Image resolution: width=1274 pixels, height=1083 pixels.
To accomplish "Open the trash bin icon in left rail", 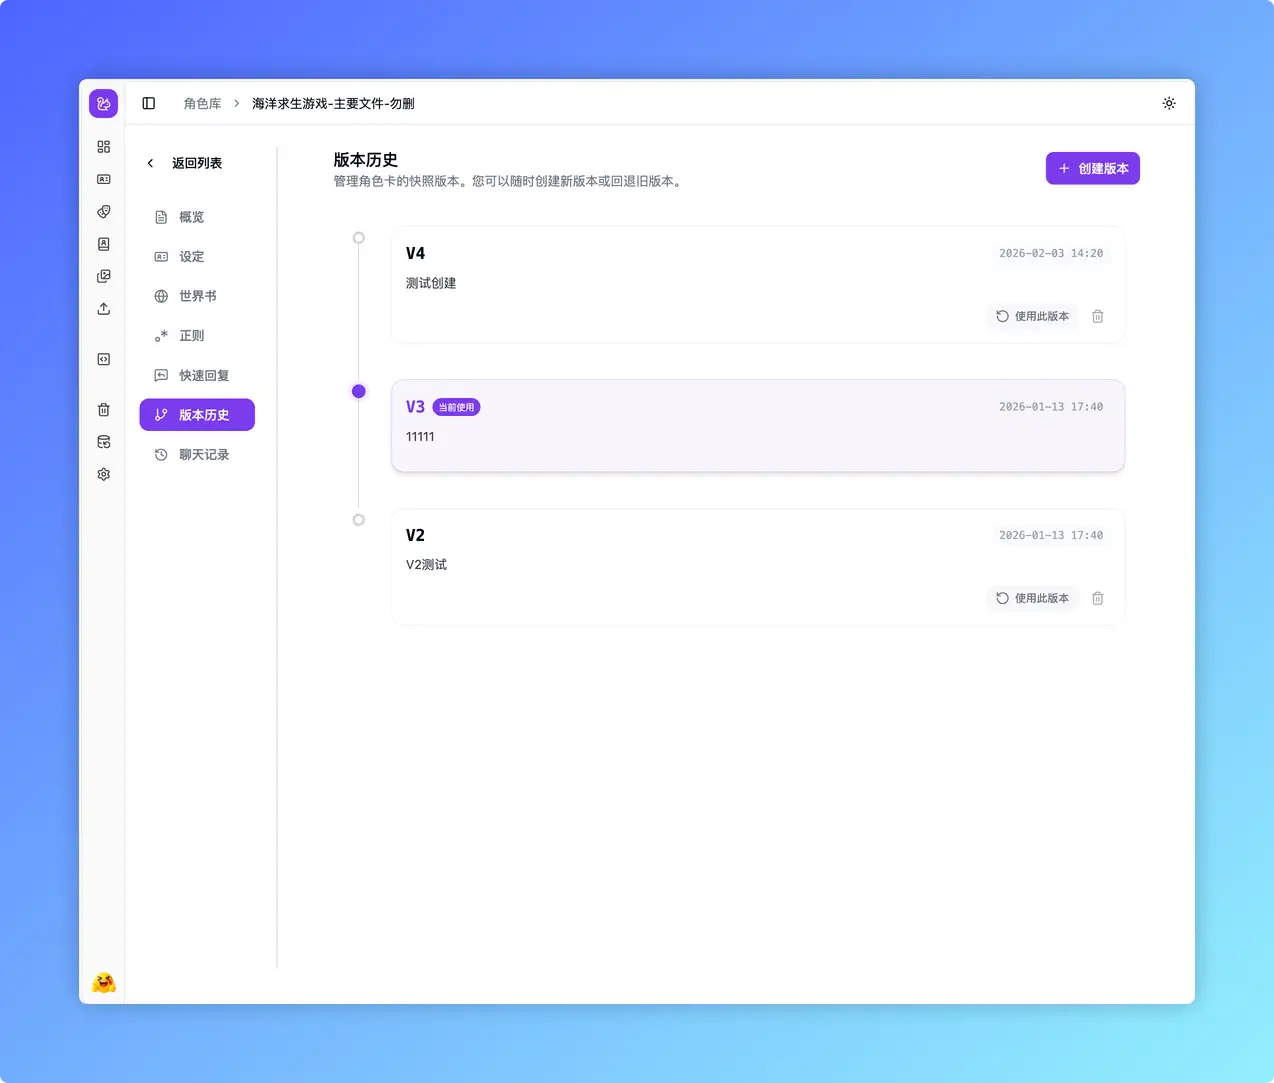I will [x=103, y=410].
